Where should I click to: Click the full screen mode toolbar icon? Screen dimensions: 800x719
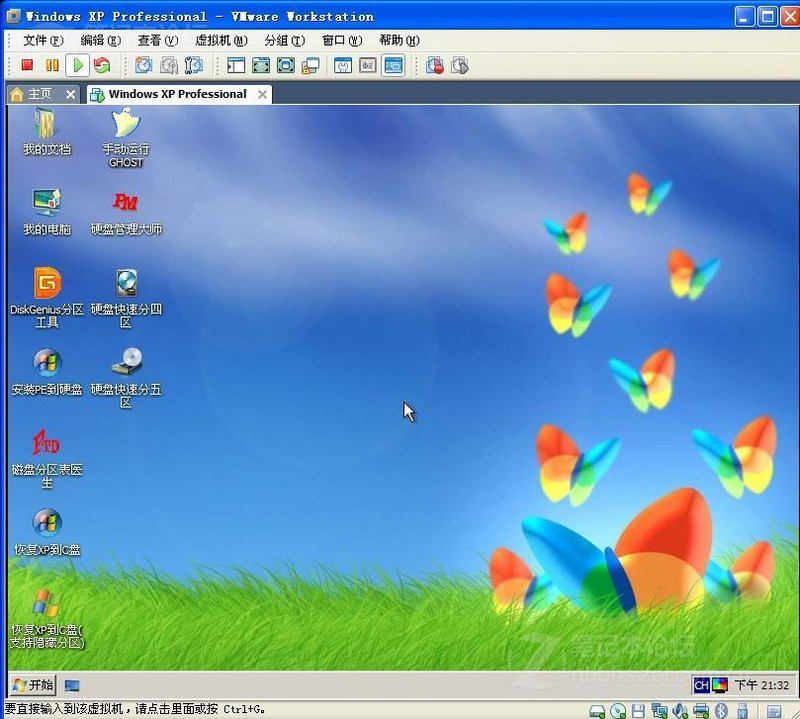(x=261, y=66)
